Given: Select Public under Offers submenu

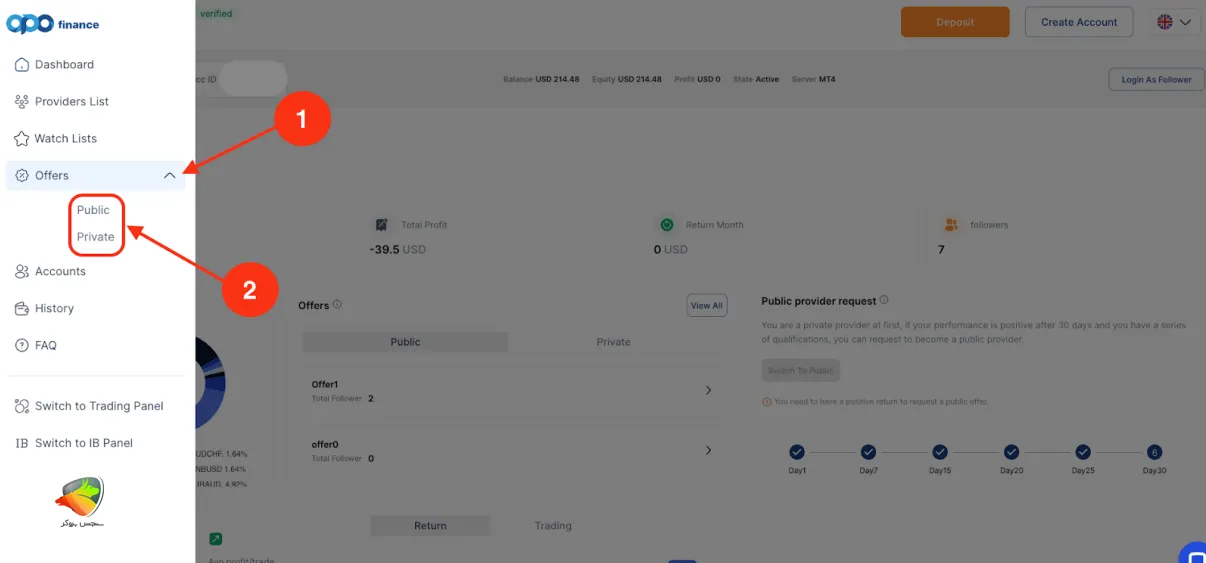Looking at the screenshot, I should (93, 210).
